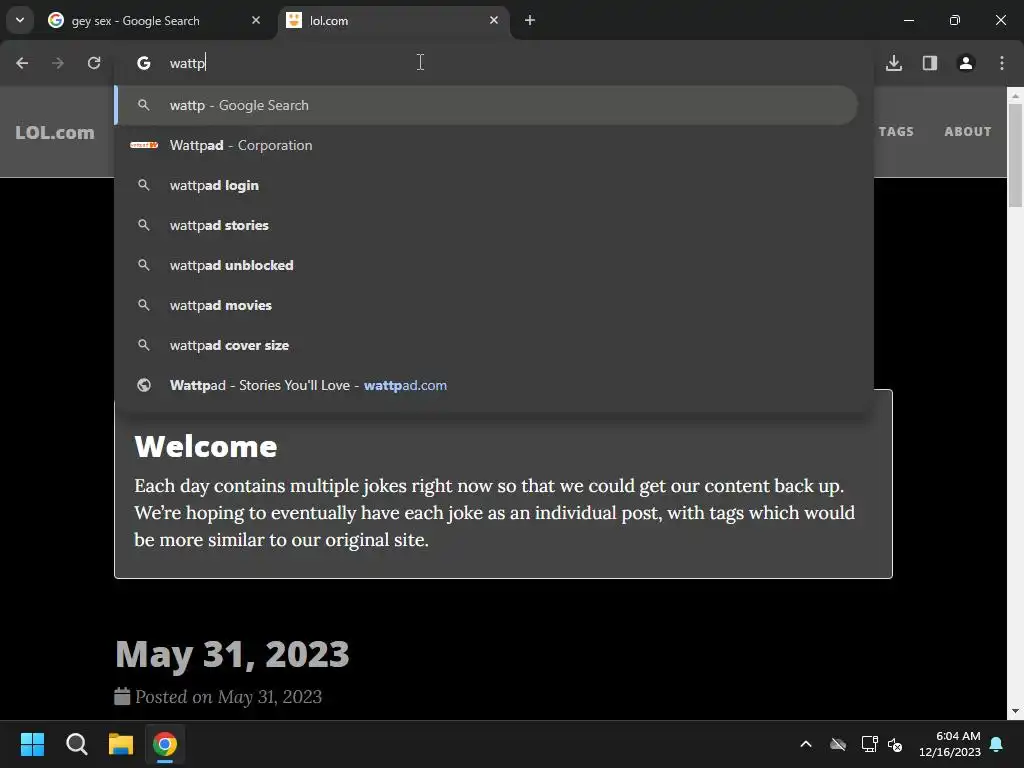This screenshot has height=768, width=1024.
Task: Close the lol.com tab
Action: coord(494,20)
